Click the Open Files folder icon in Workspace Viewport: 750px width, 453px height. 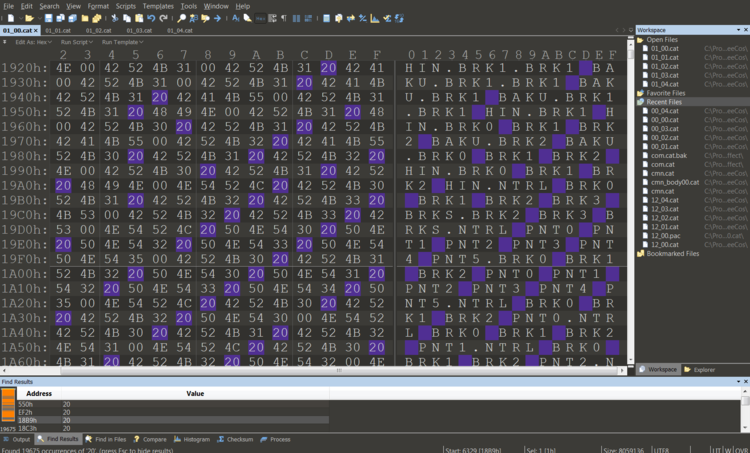[640, 40]
